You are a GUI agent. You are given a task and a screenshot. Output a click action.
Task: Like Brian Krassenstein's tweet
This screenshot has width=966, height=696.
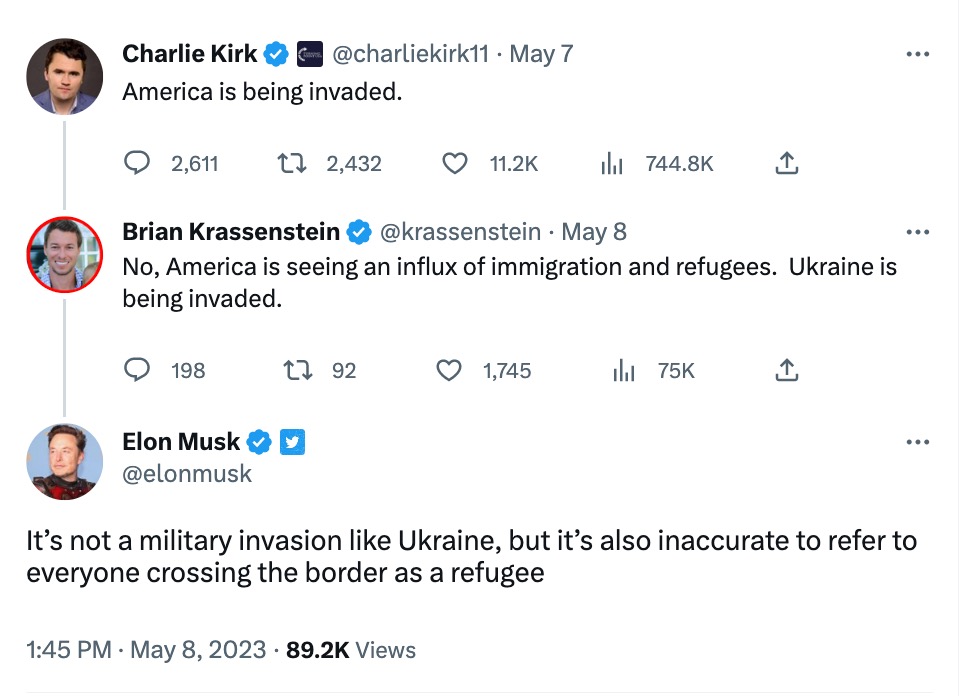click(450, 370)
